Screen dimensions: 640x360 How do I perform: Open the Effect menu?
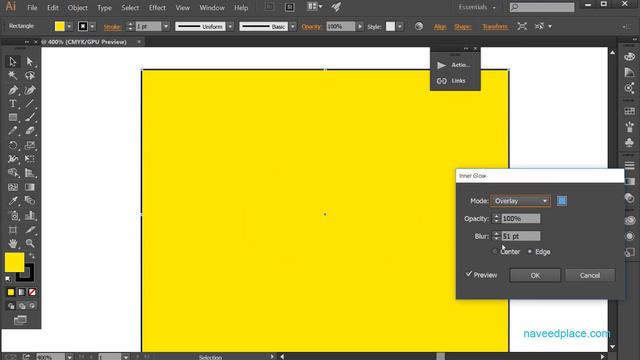[157, 8]
